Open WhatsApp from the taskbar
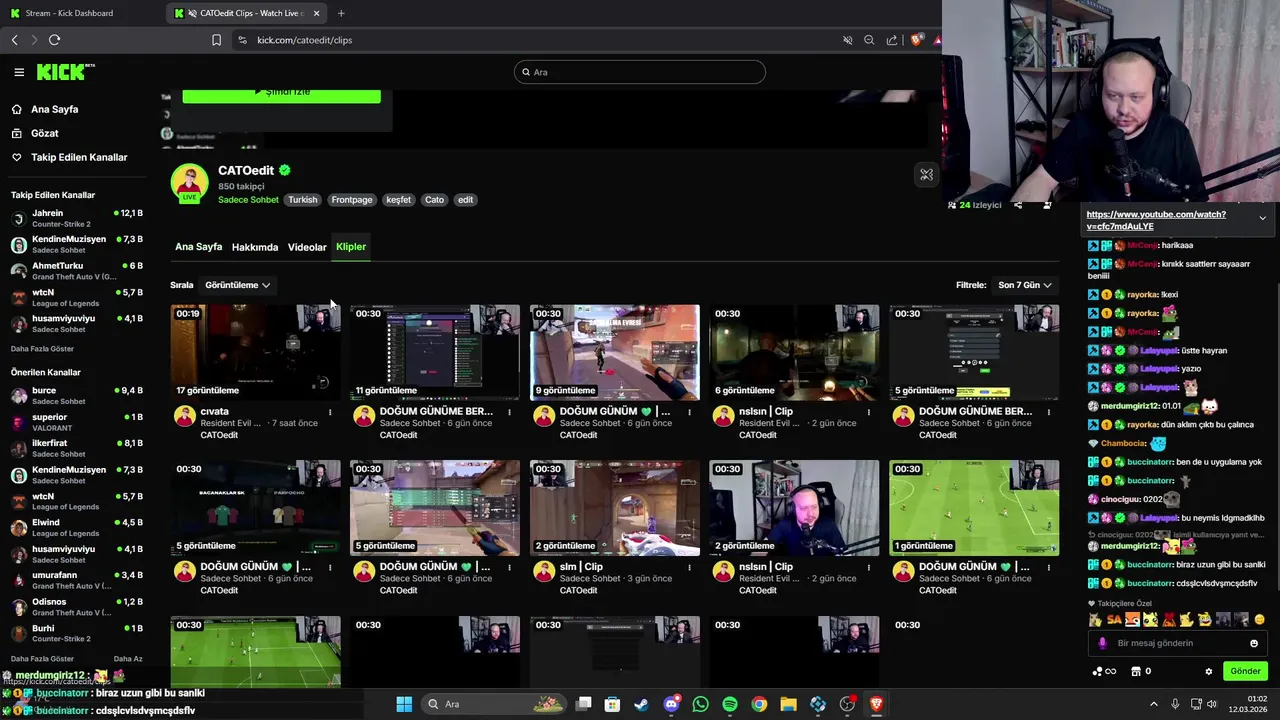1280x720 pixels. coord(700,704)
